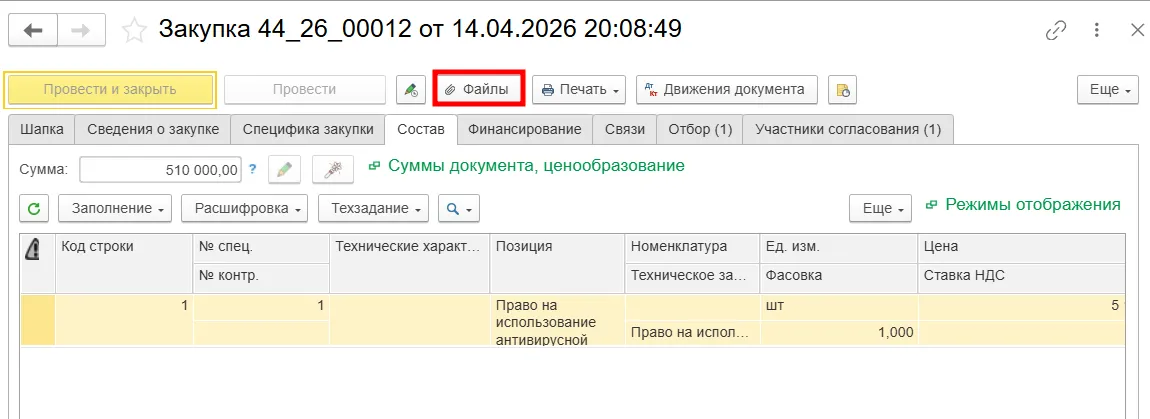Image resolution: width=1150 pixels, height=419 pixels.
Task: Click the № спец. column header
Action: (x=261, y=248)
